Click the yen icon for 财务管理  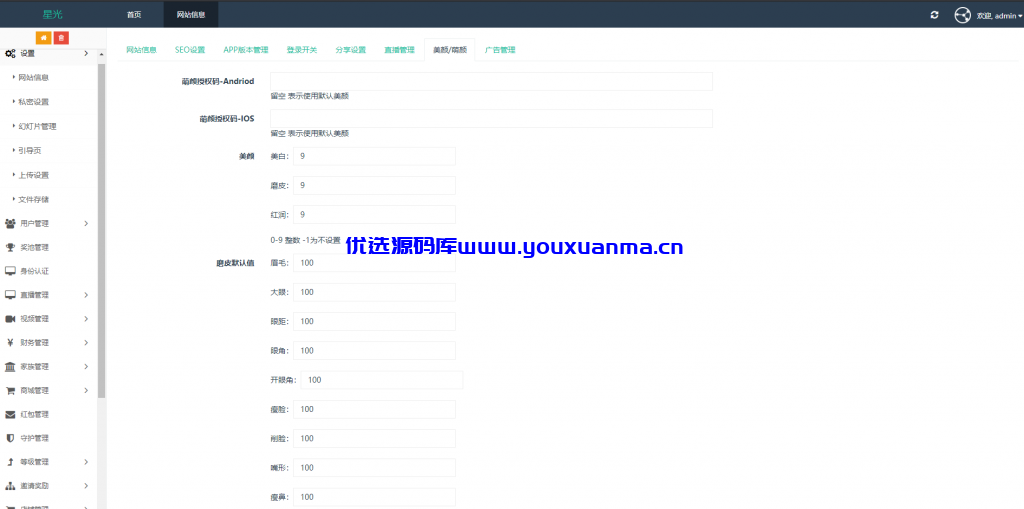pos(10,343)
